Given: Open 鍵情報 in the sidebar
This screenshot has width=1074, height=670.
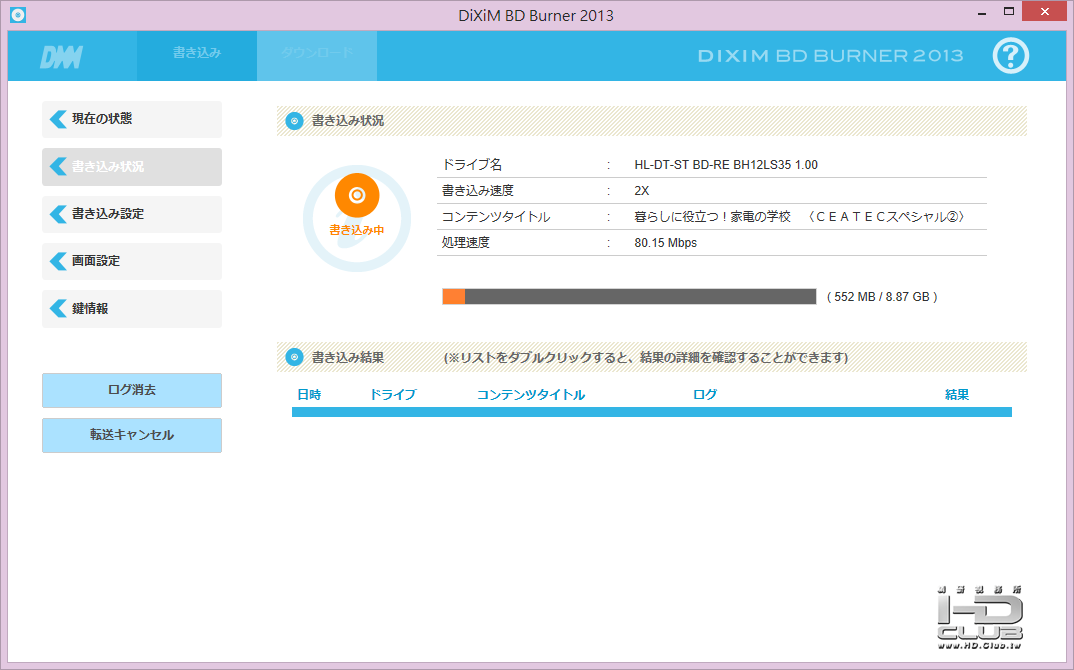Looking at the screenshot, I should pos(132,309).
